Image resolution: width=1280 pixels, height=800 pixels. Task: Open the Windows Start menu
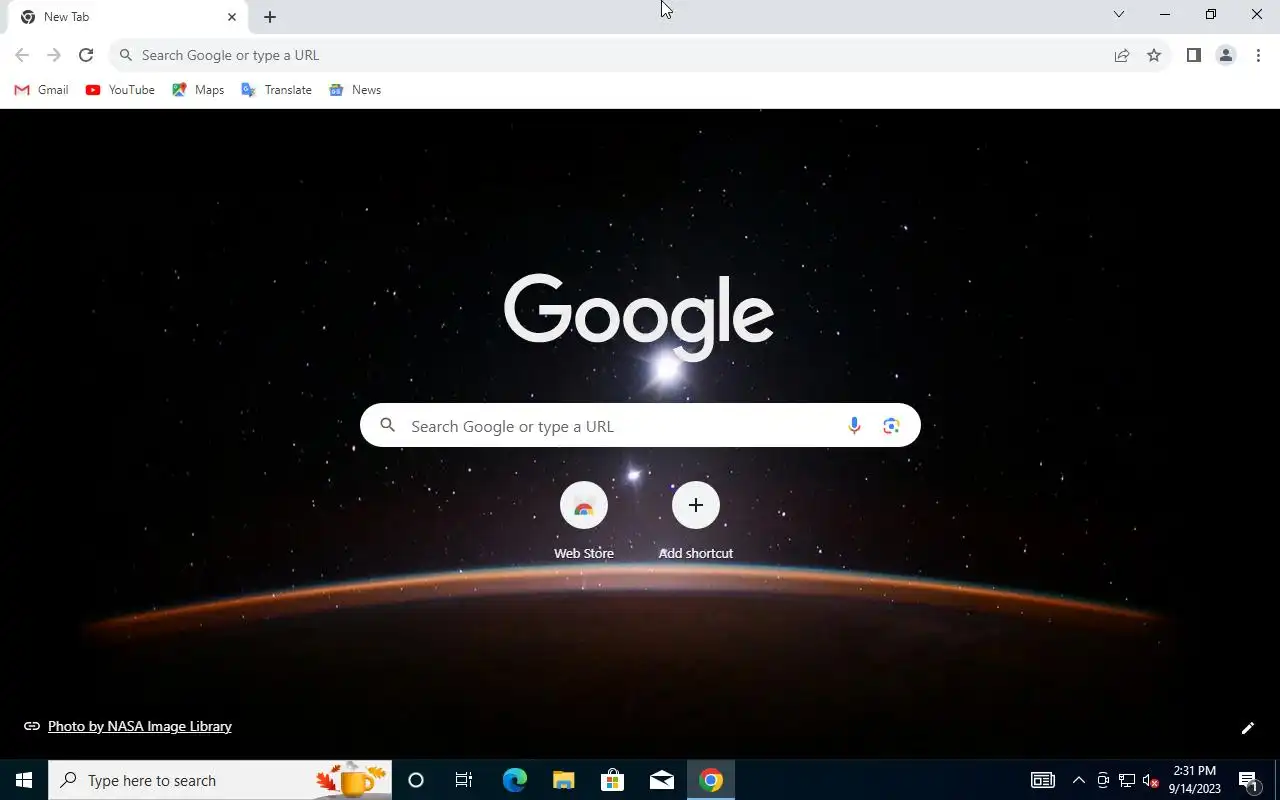pos(24,780)
